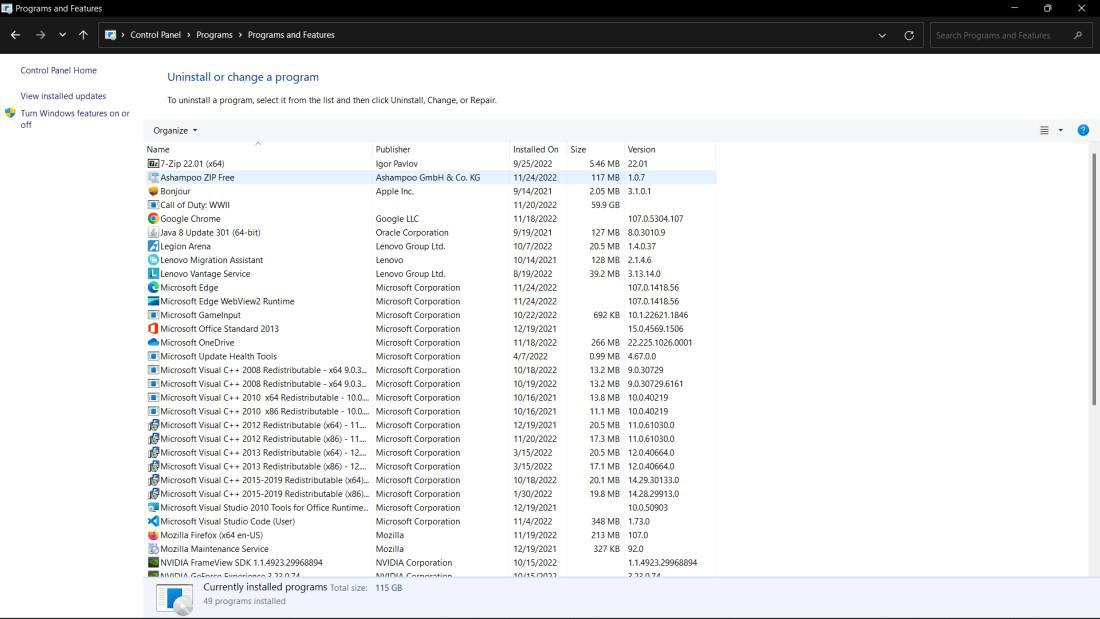Open the view options dropdown arrow
Image resolution: width=1100 pixels, height=619 pixels.
coord(1061,130)
